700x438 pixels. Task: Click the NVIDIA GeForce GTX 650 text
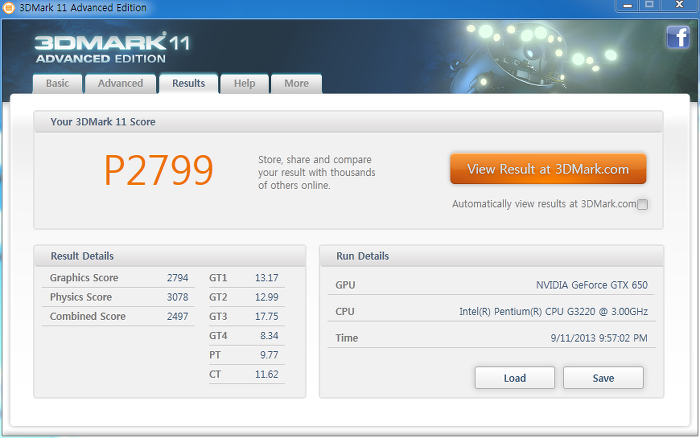pyautogui.click(x=592, y=285)
